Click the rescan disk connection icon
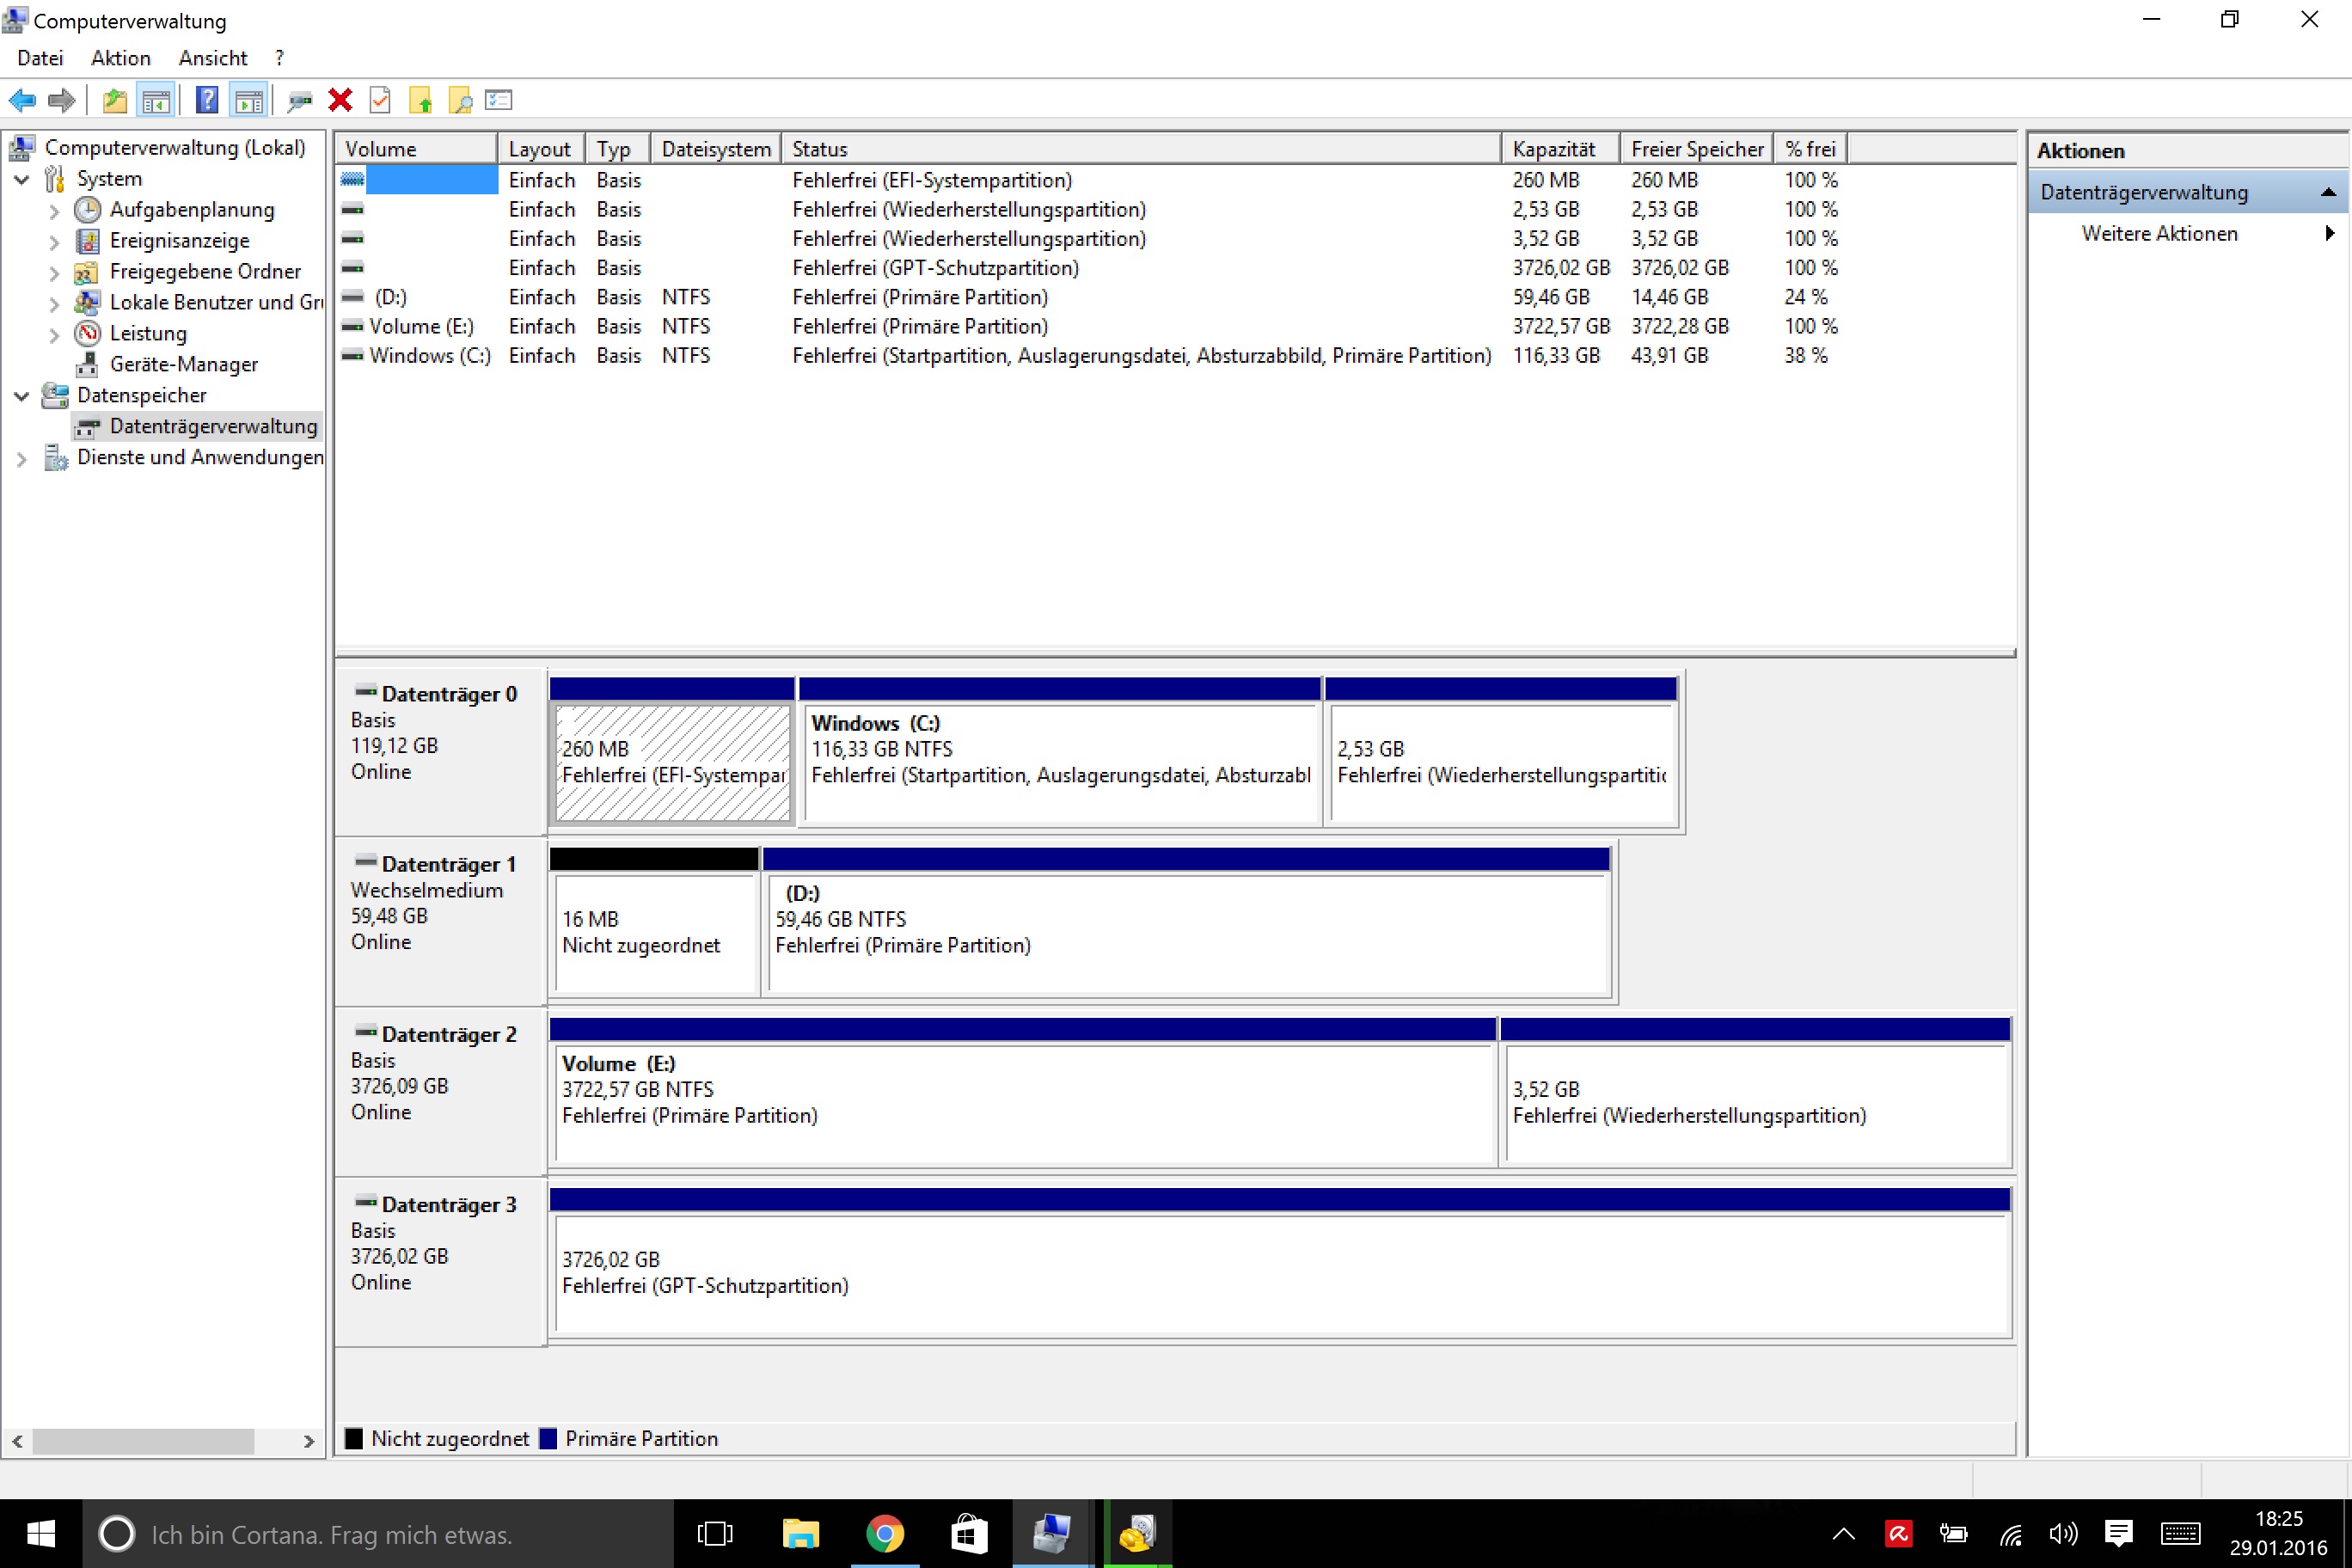Viewport: 2352px width, 1568px height. click(x=299, y=100)
